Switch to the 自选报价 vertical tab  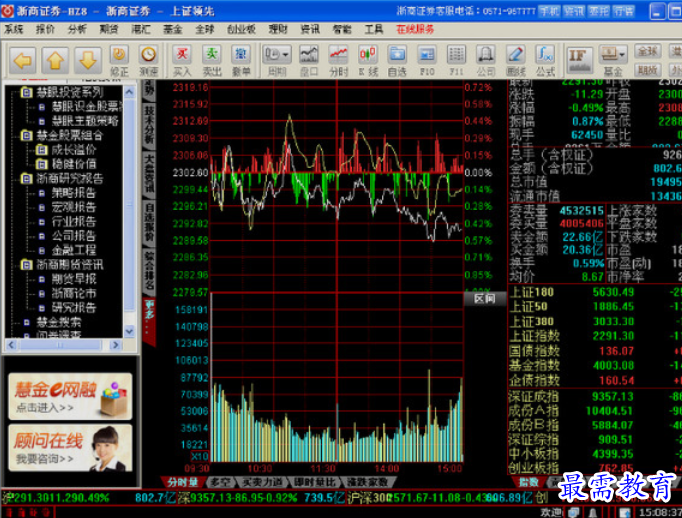(x=148, y=222)
